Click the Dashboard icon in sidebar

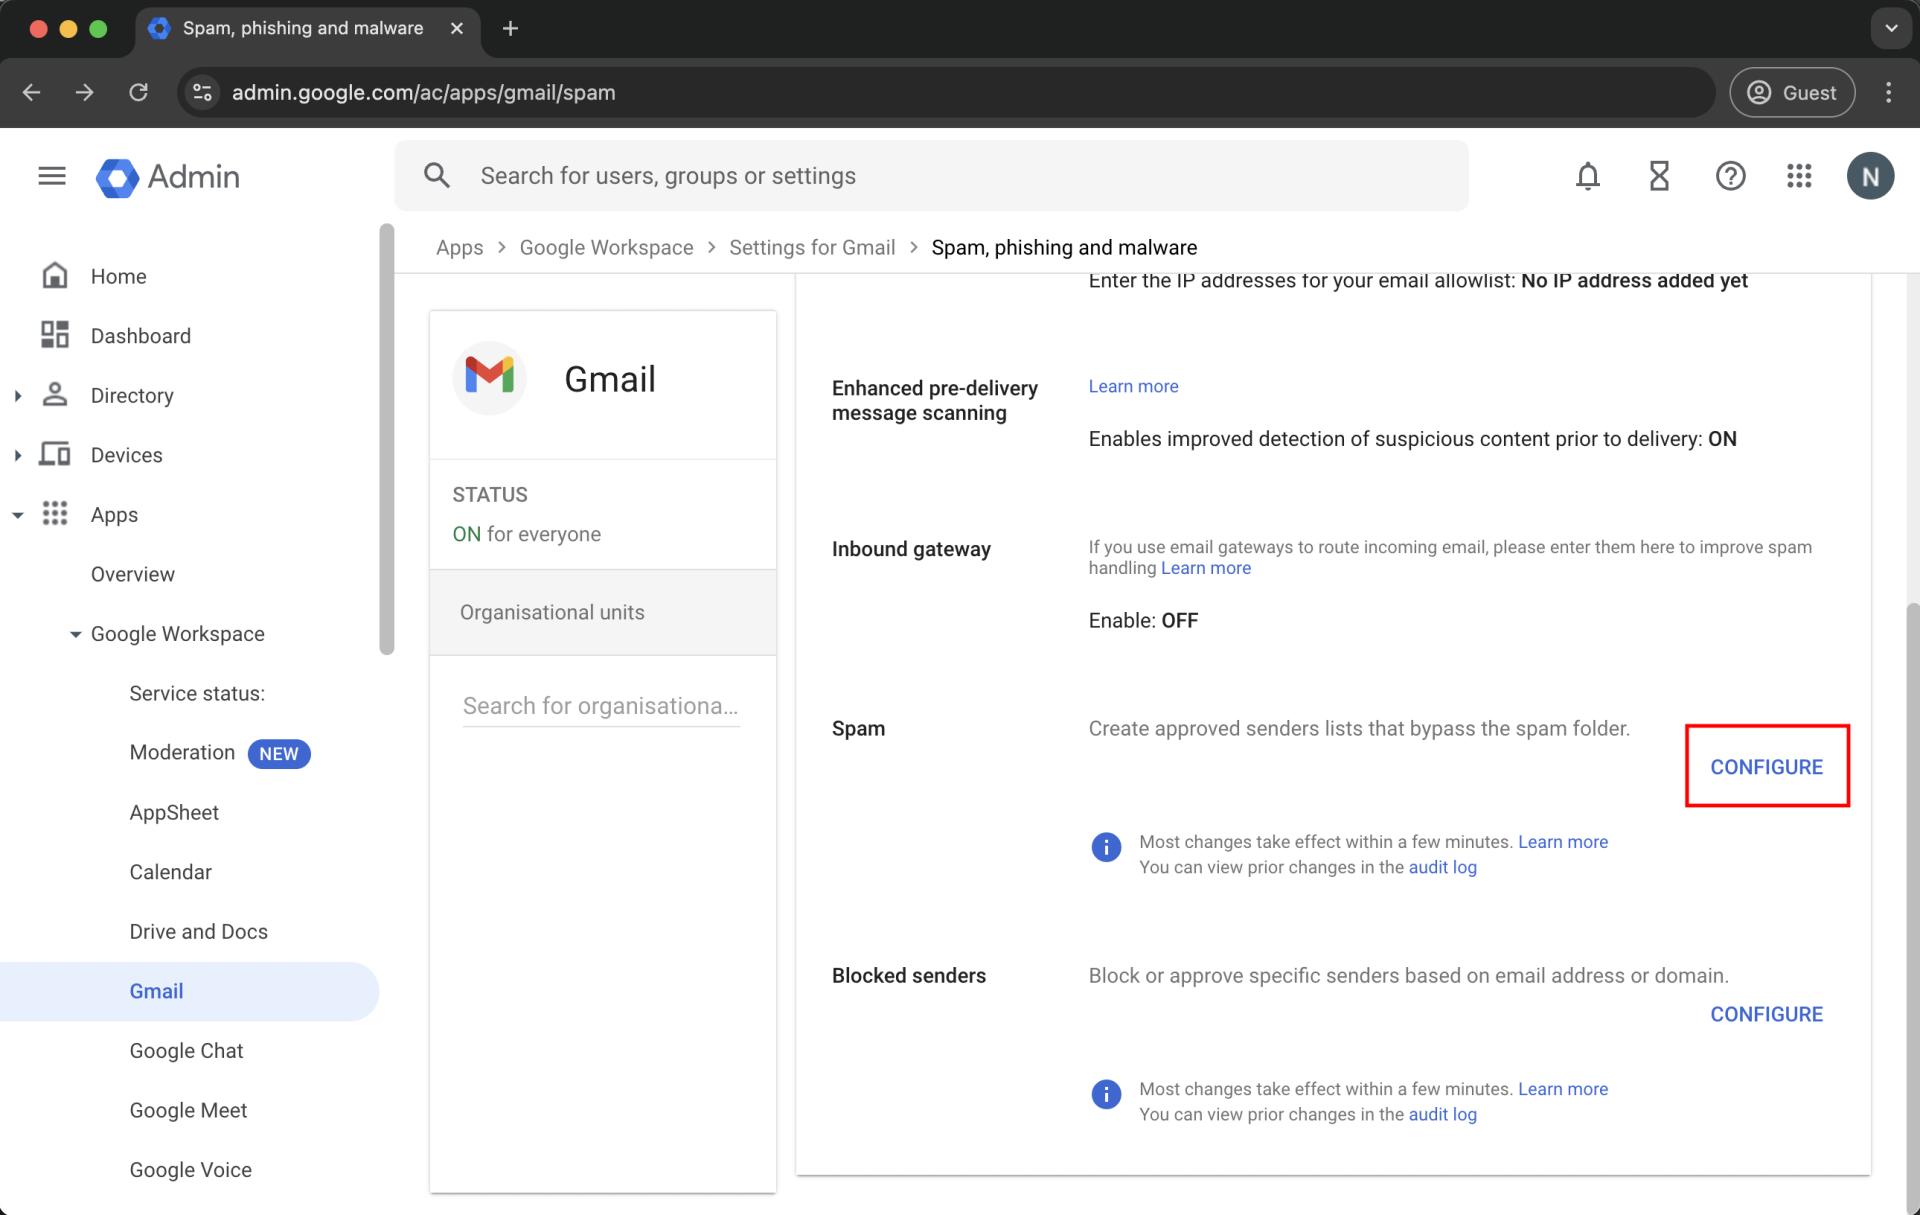tap(55, 335)
